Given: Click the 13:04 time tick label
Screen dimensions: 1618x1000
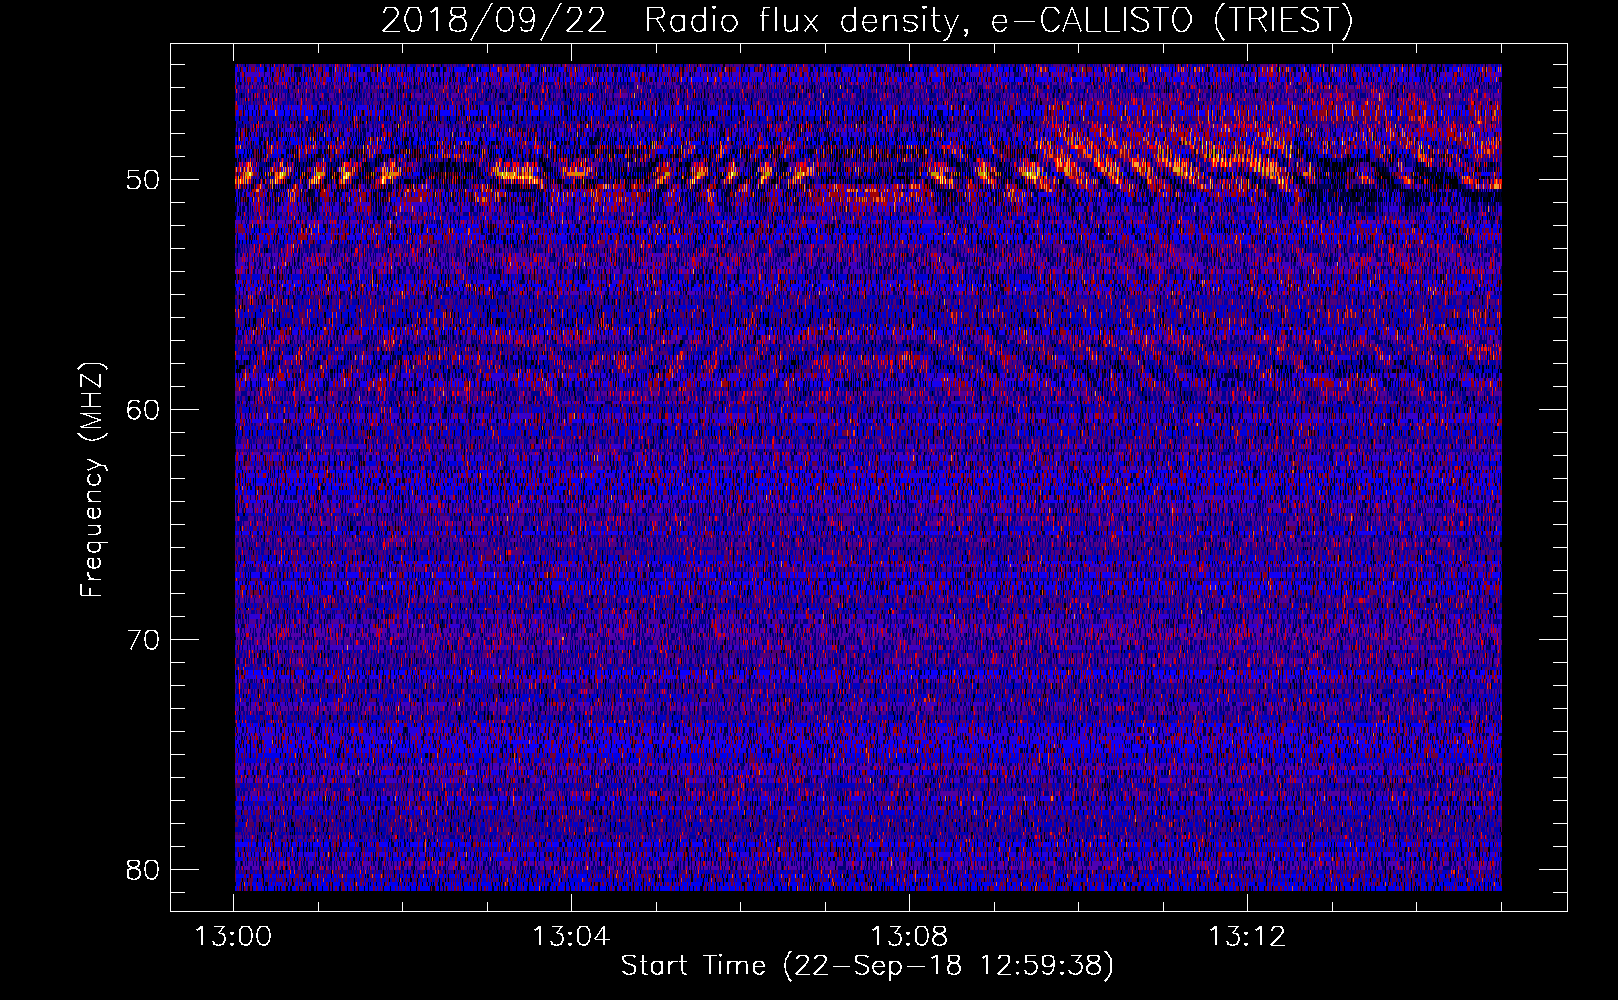Looking at the screenshot, I should [570, 937].
